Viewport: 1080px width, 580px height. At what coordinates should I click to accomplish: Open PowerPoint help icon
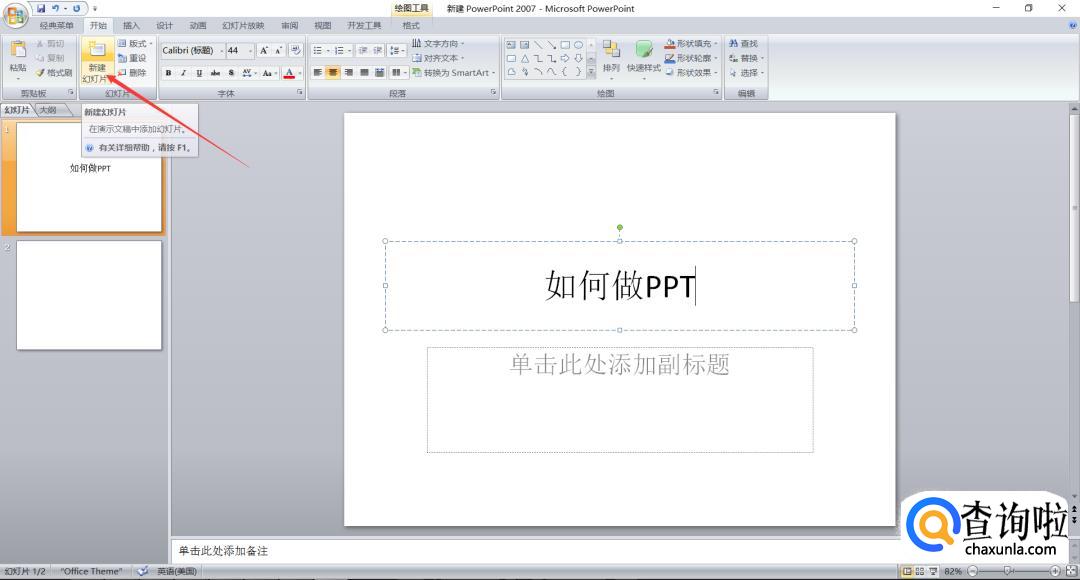coord(1072,25)
